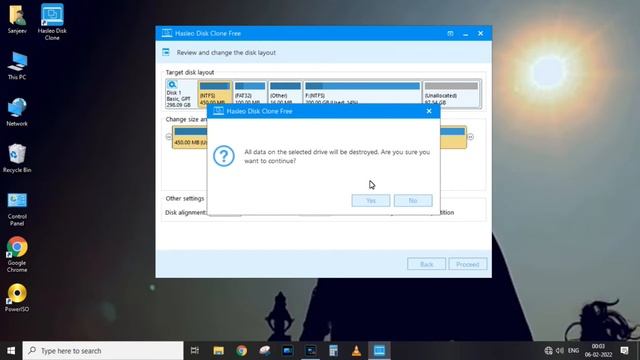Open Control Panel desktop icon

coord(17,209)
